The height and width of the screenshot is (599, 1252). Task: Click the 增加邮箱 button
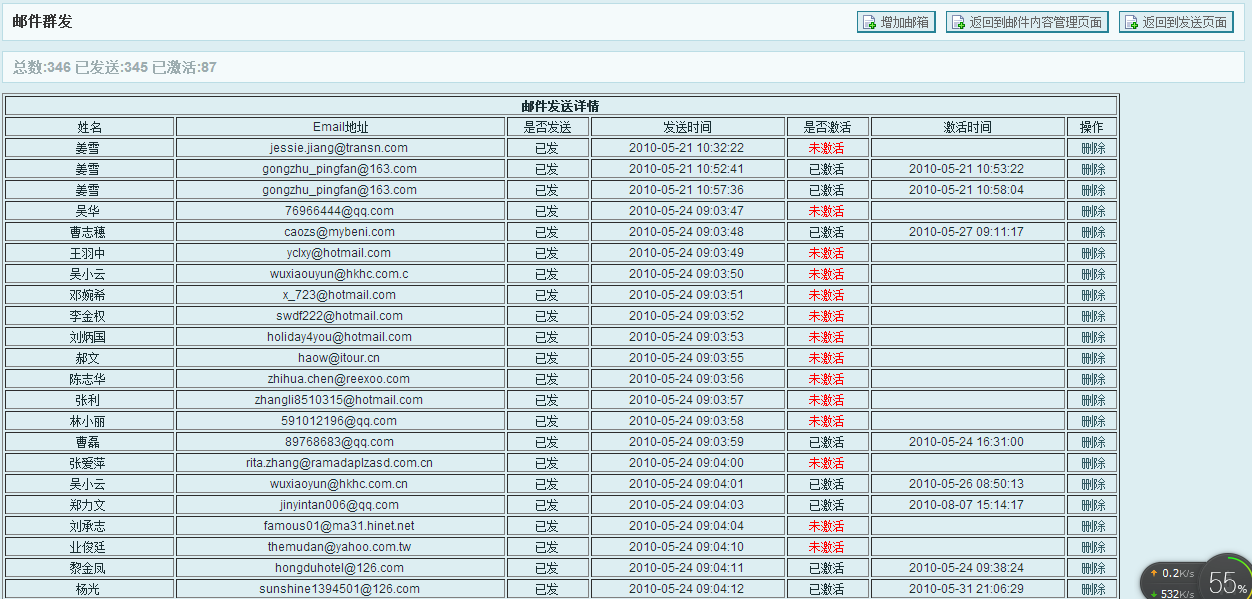[896, 22]
